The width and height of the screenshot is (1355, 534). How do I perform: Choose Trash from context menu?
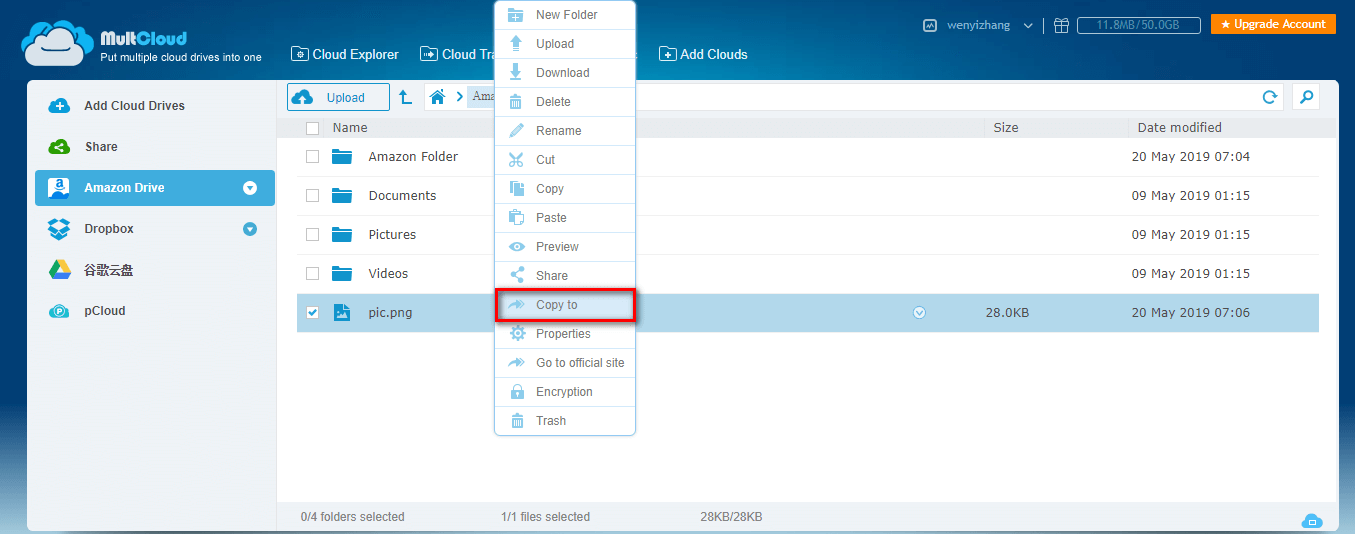click(x=565, y=421)
